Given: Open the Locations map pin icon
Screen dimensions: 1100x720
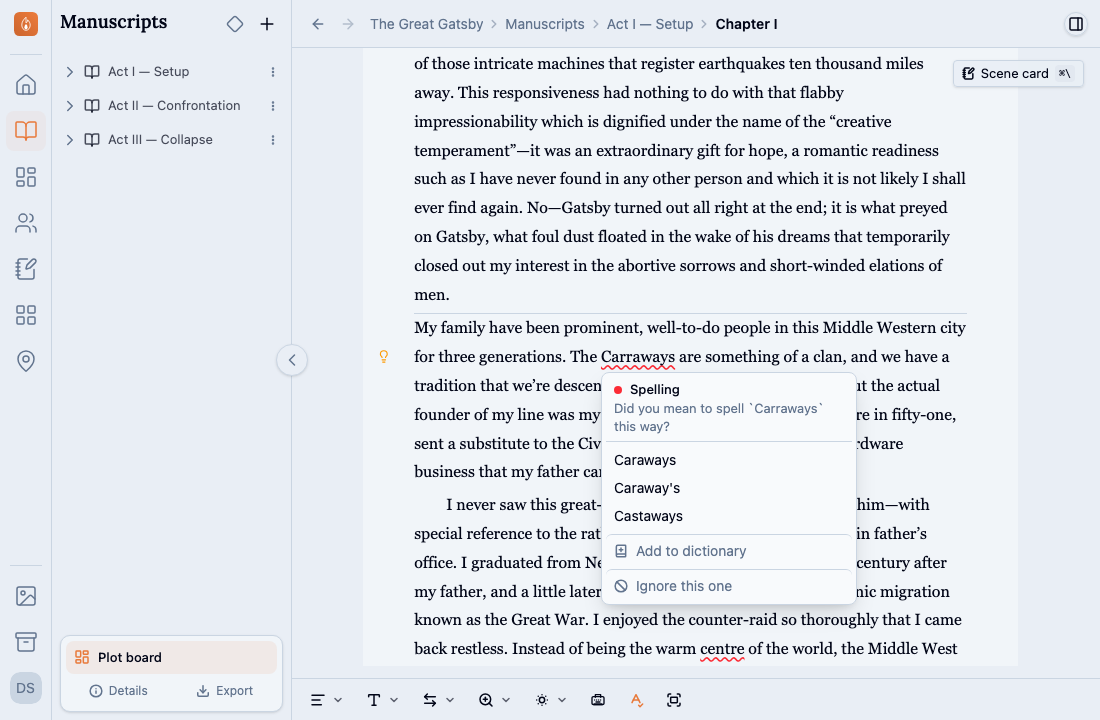Looking at the screenshot, I should (x=26, y=361).
